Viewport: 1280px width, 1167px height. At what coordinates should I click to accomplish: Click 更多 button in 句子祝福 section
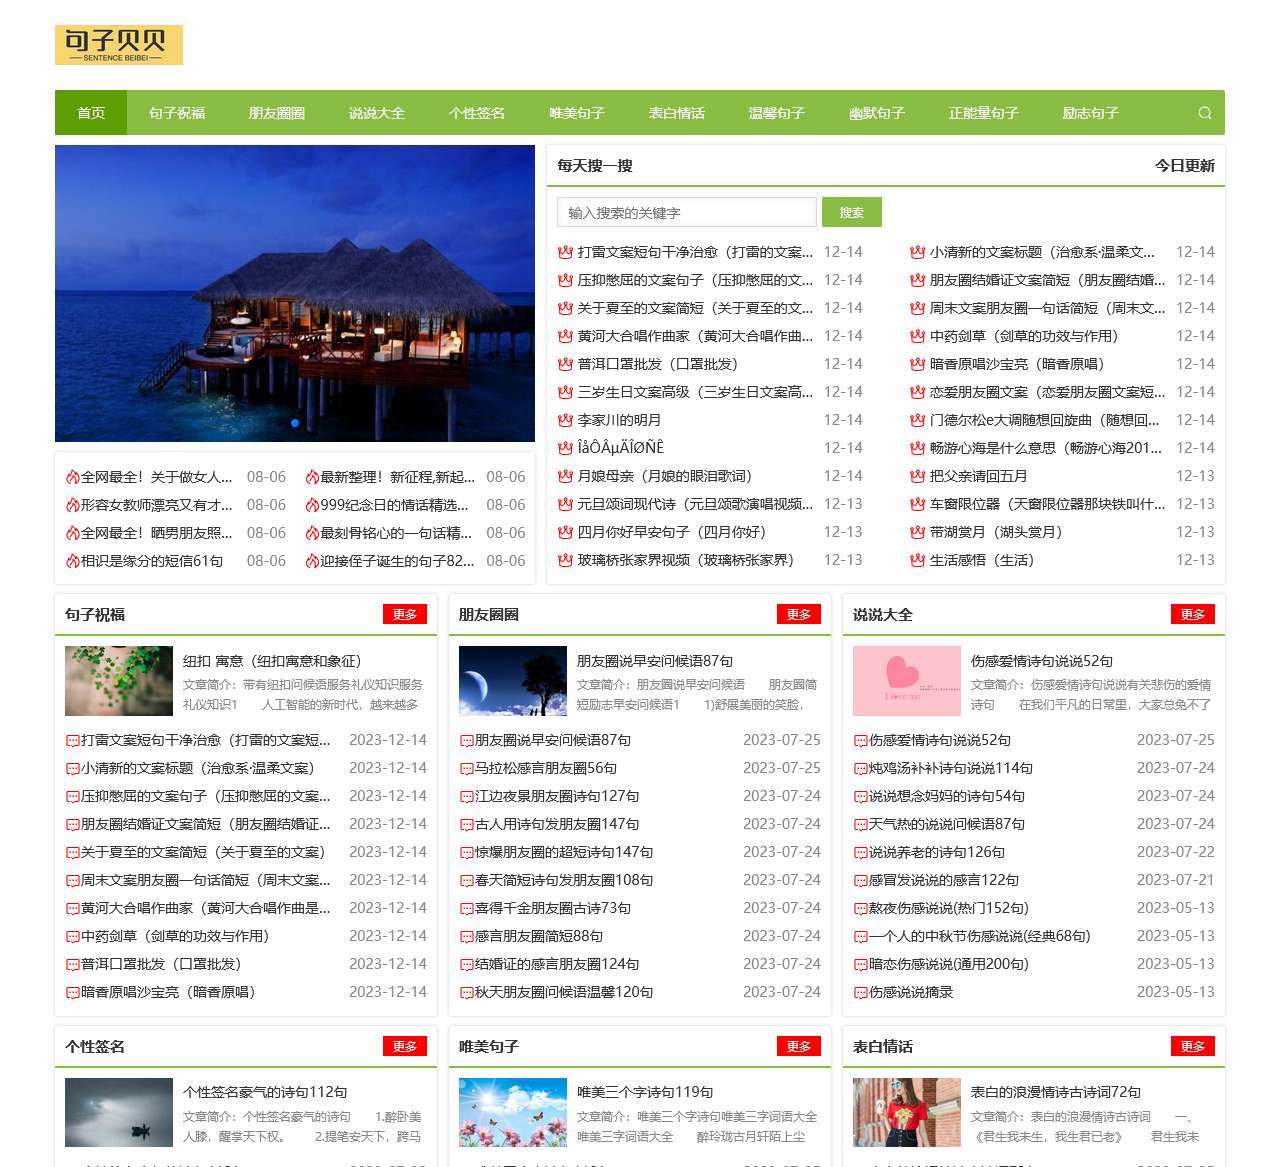click(x=404, y=614)
